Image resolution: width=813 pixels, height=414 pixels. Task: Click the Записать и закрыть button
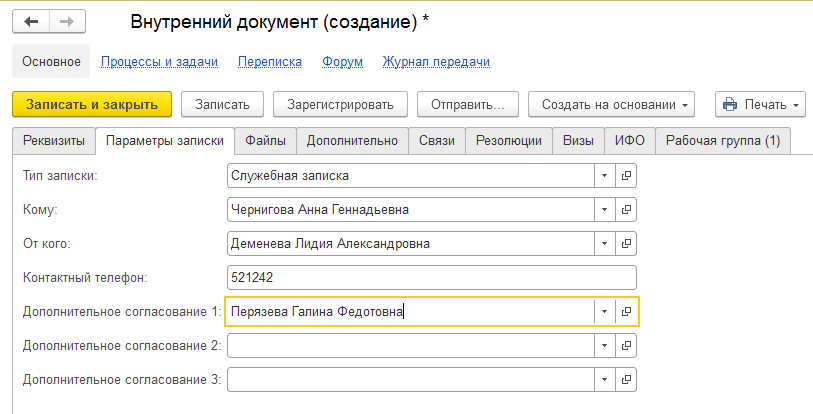coord(92,104)
